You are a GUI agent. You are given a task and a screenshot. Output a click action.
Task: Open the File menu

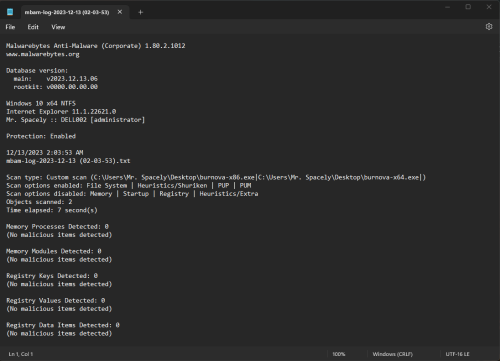click(x=10, y=27)
